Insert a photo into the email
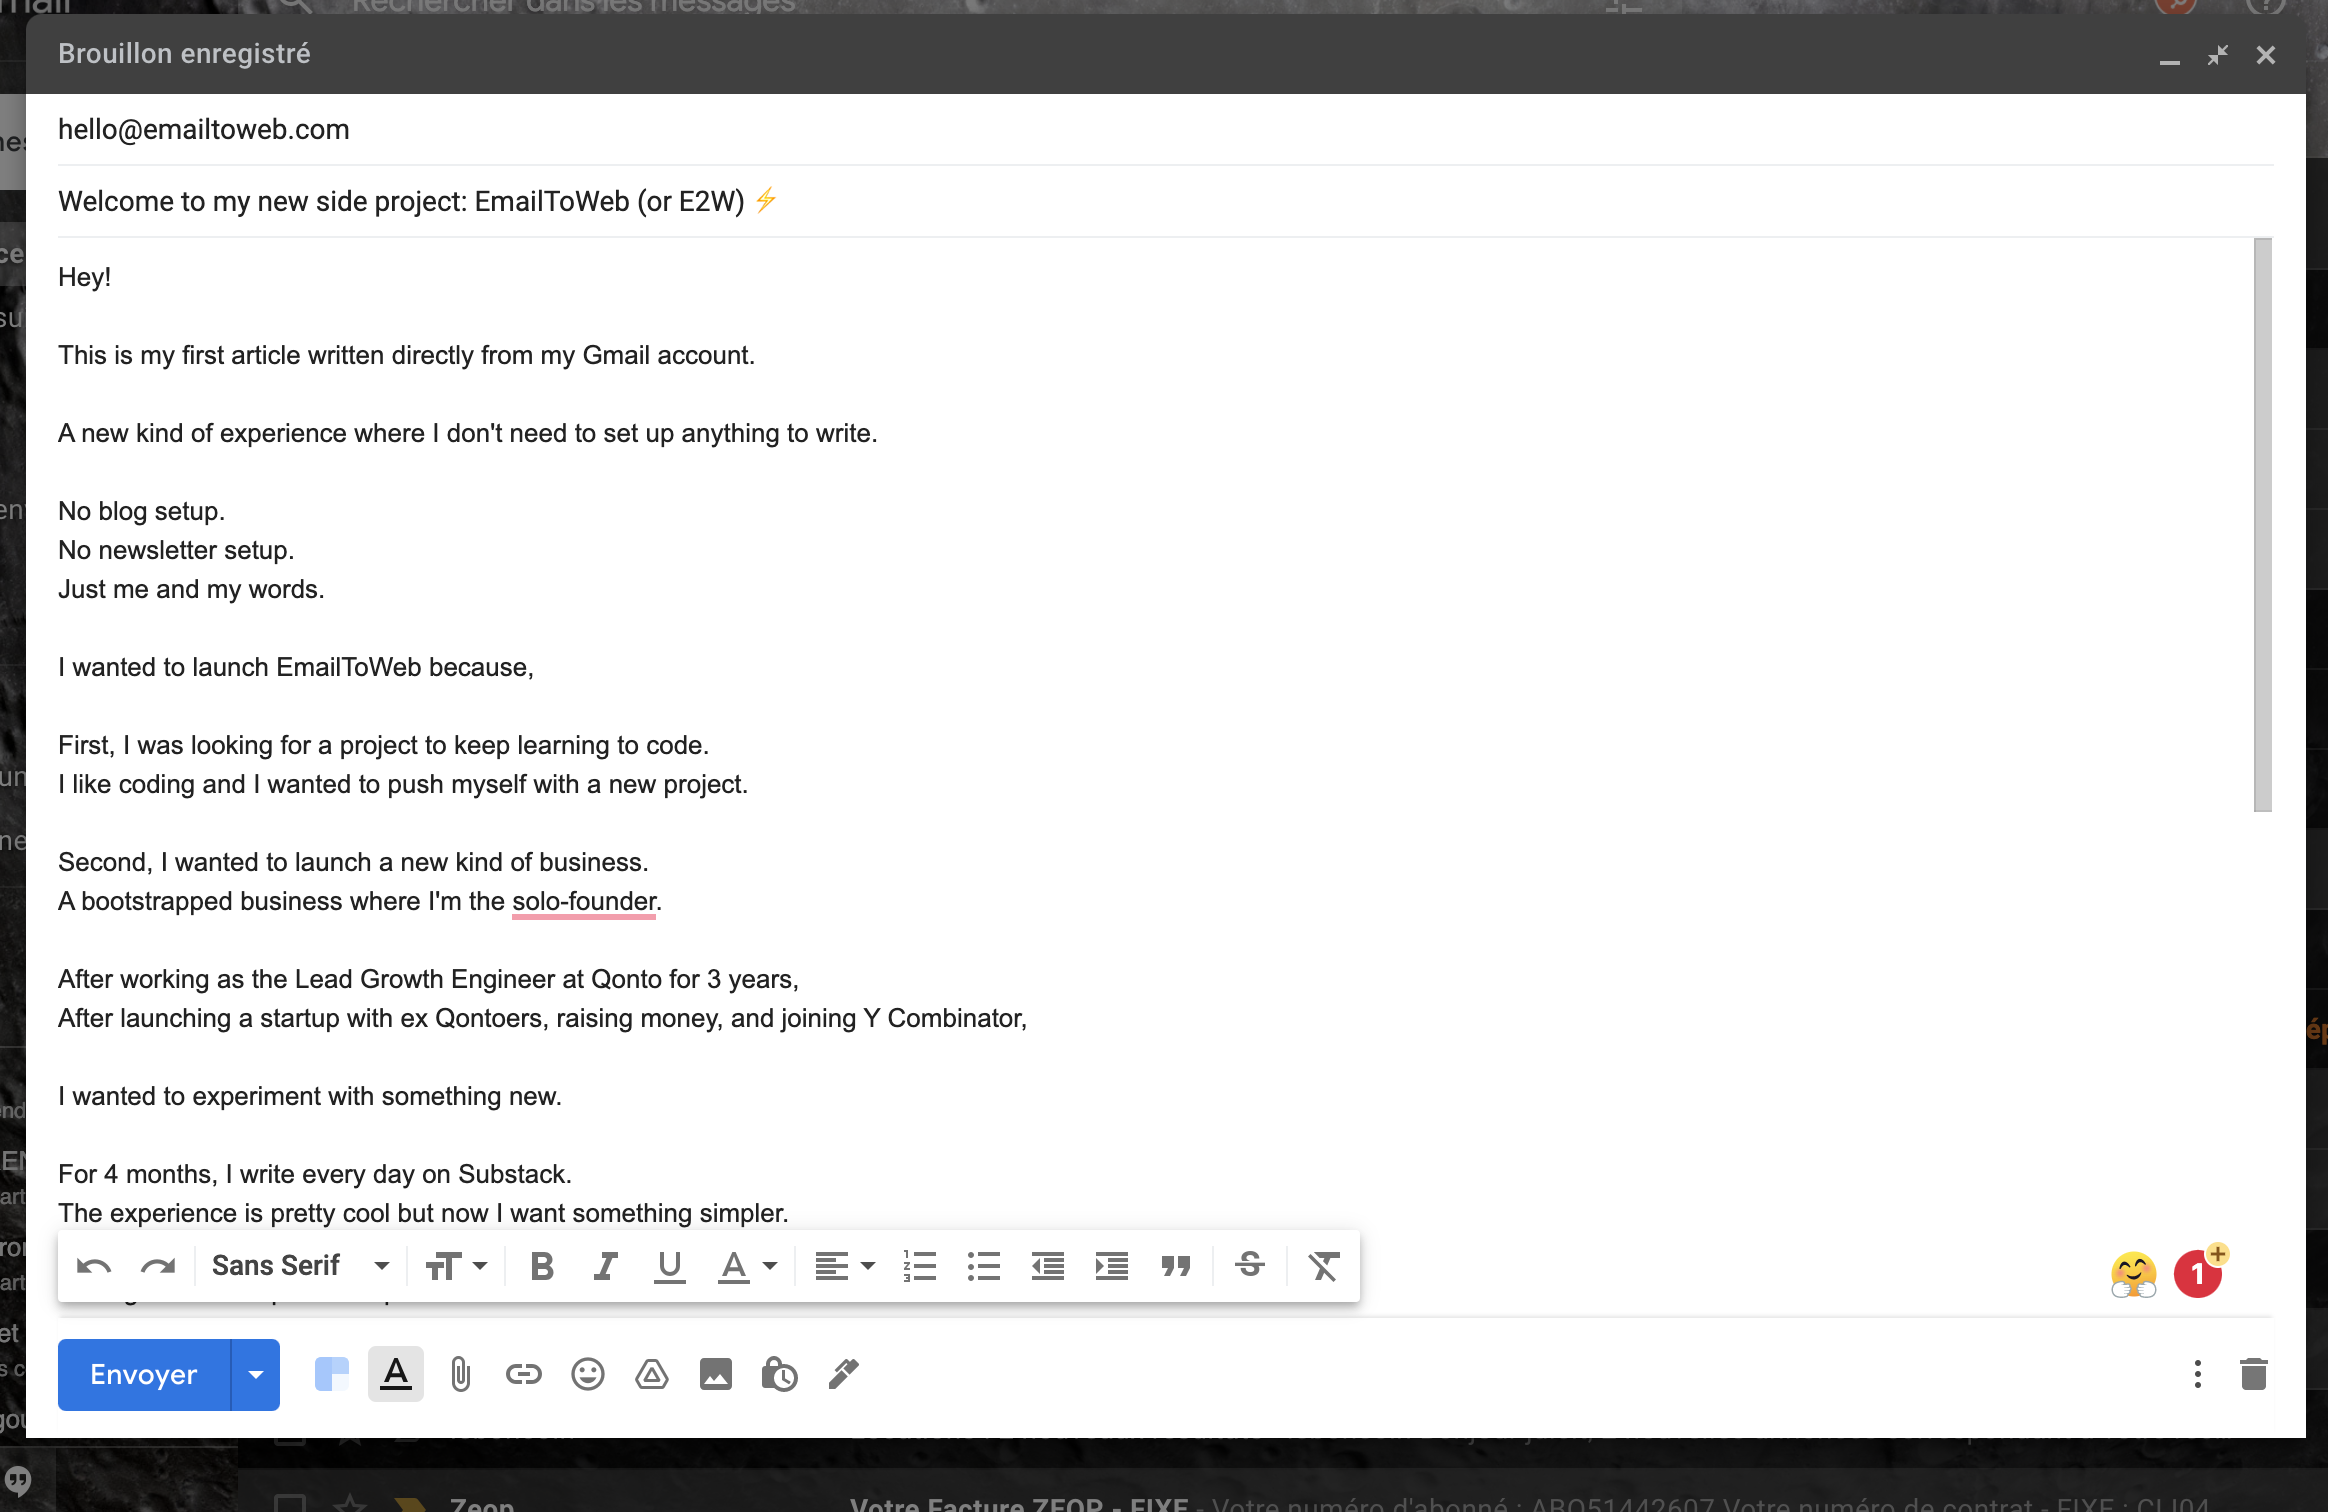Screen dimensions: 2328x1512 pyautogui.click(x=715, y=1375)
